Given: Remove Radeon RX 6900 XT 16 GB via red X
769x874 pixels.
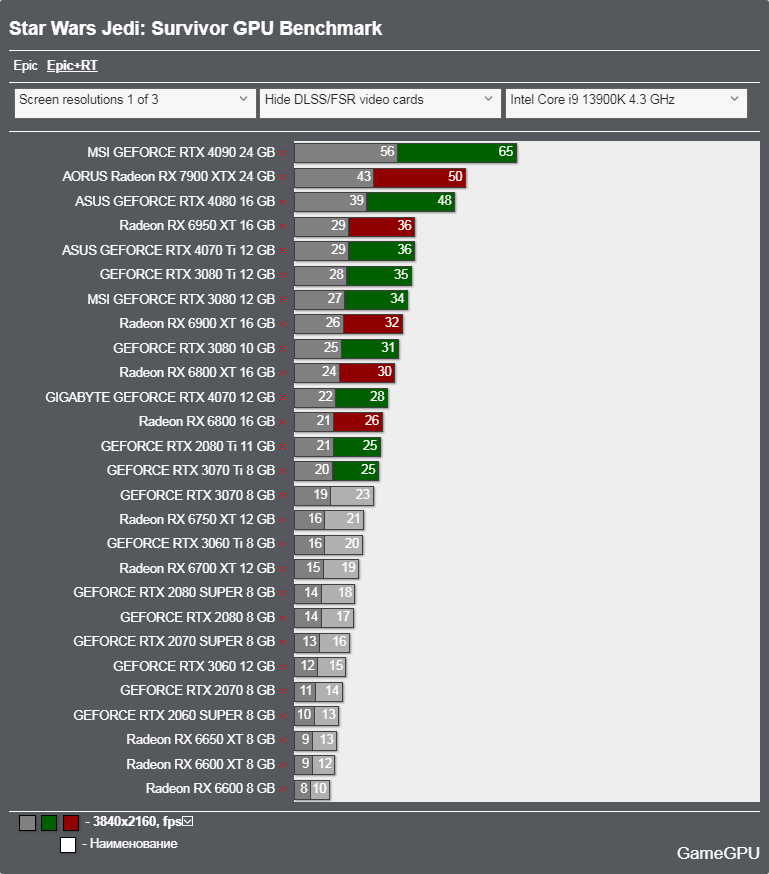Looking at the screenshot, I should click(283, 324).
